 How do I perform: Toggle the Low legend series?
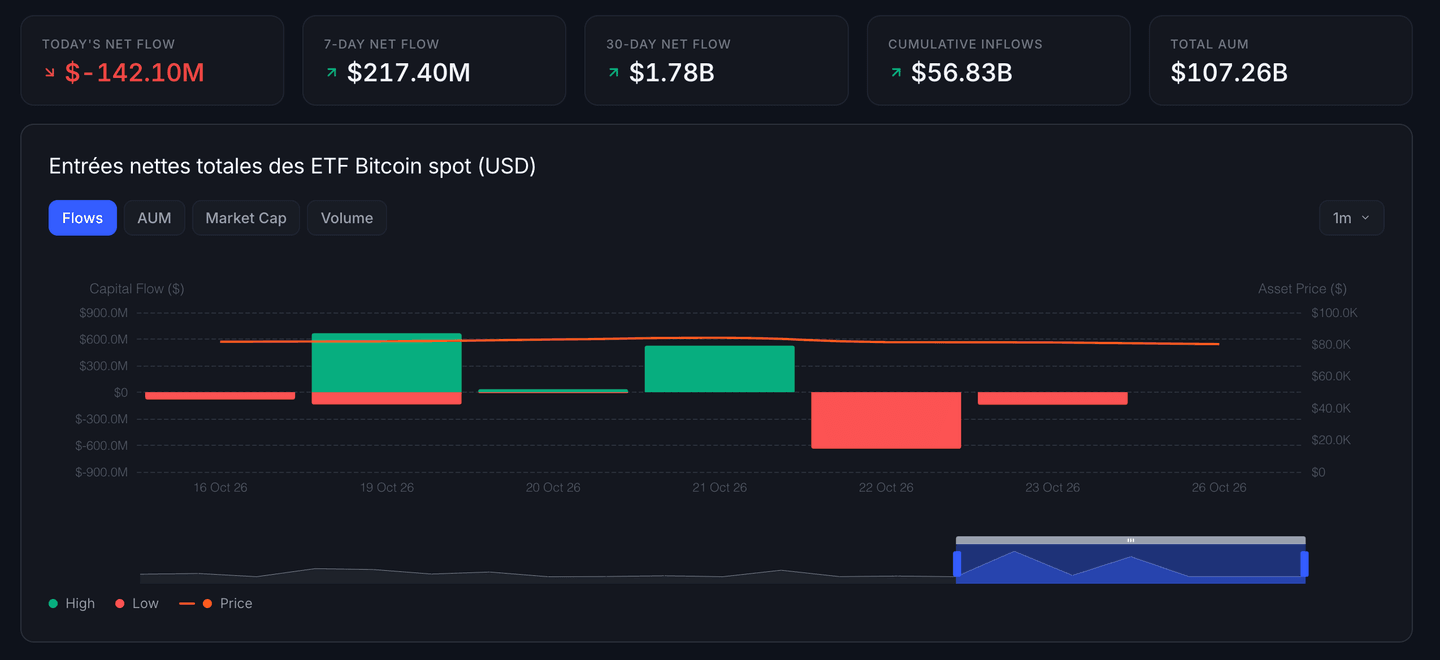coord(137,603)
